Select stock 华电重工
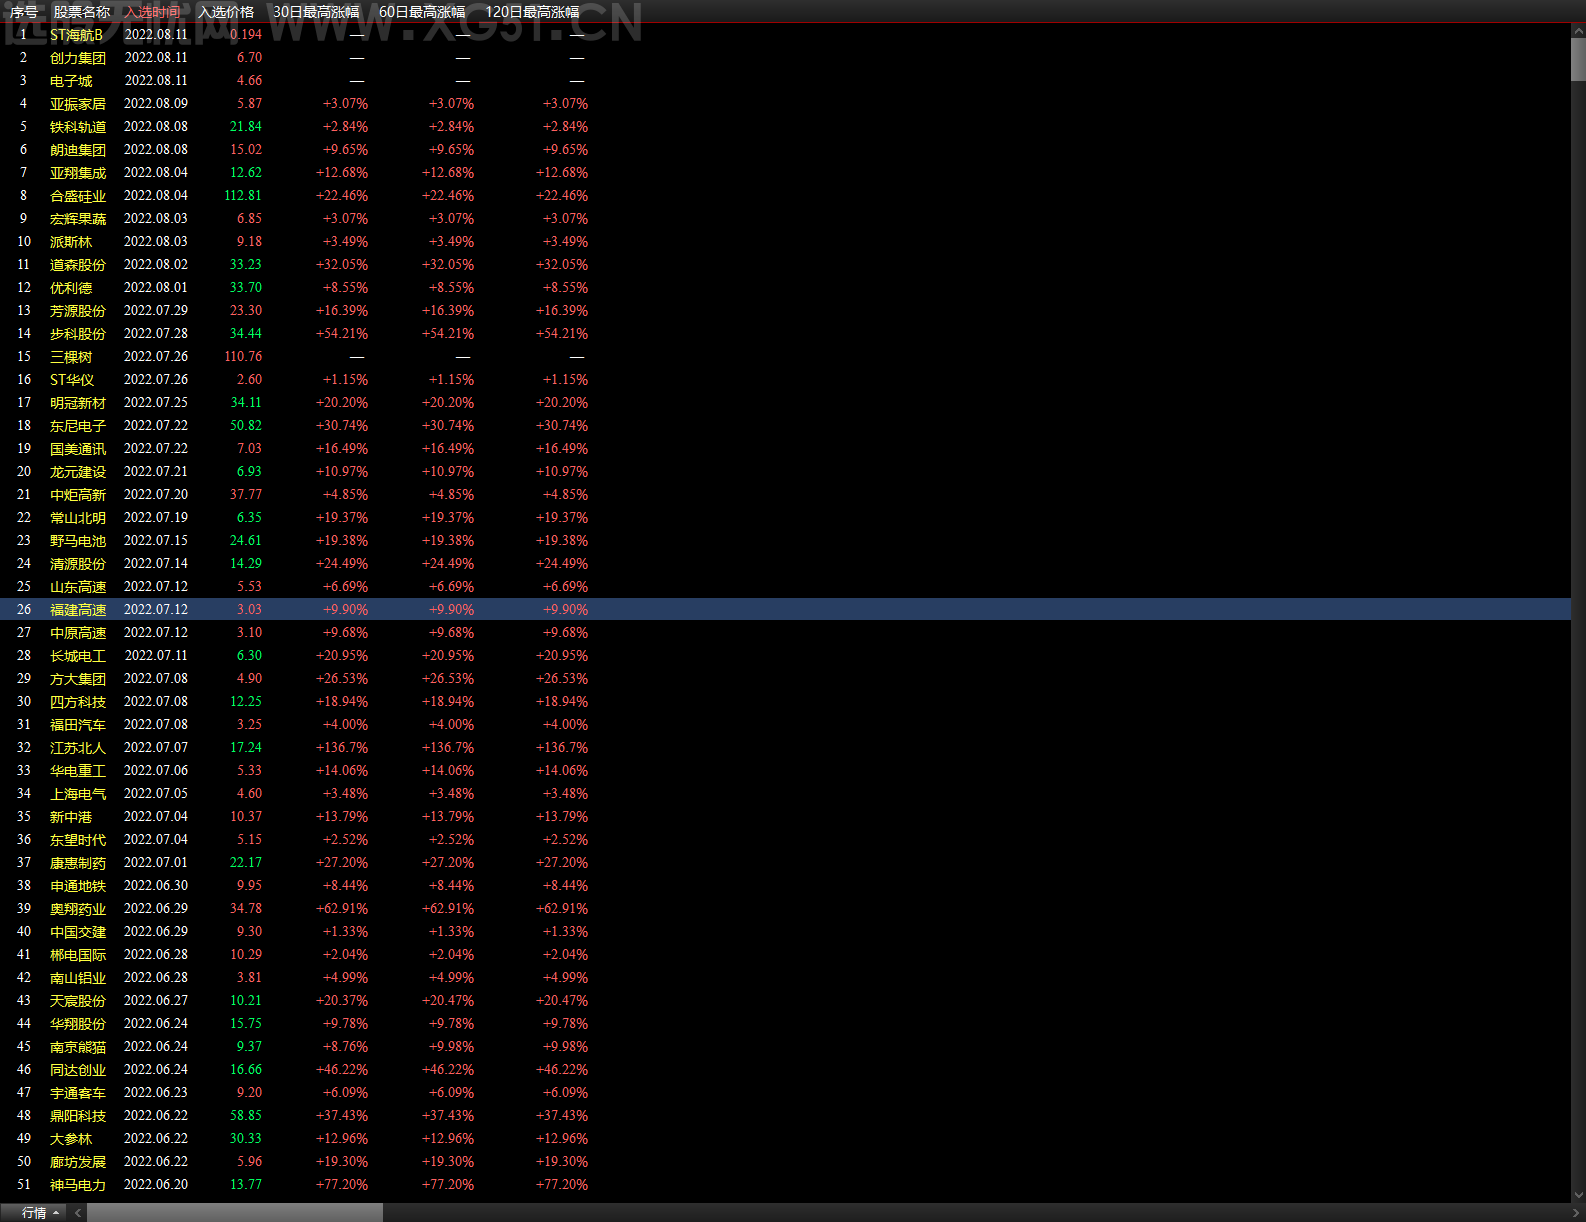The width and height of the screenshot is (1586, 1222). [x=78, y=771]
